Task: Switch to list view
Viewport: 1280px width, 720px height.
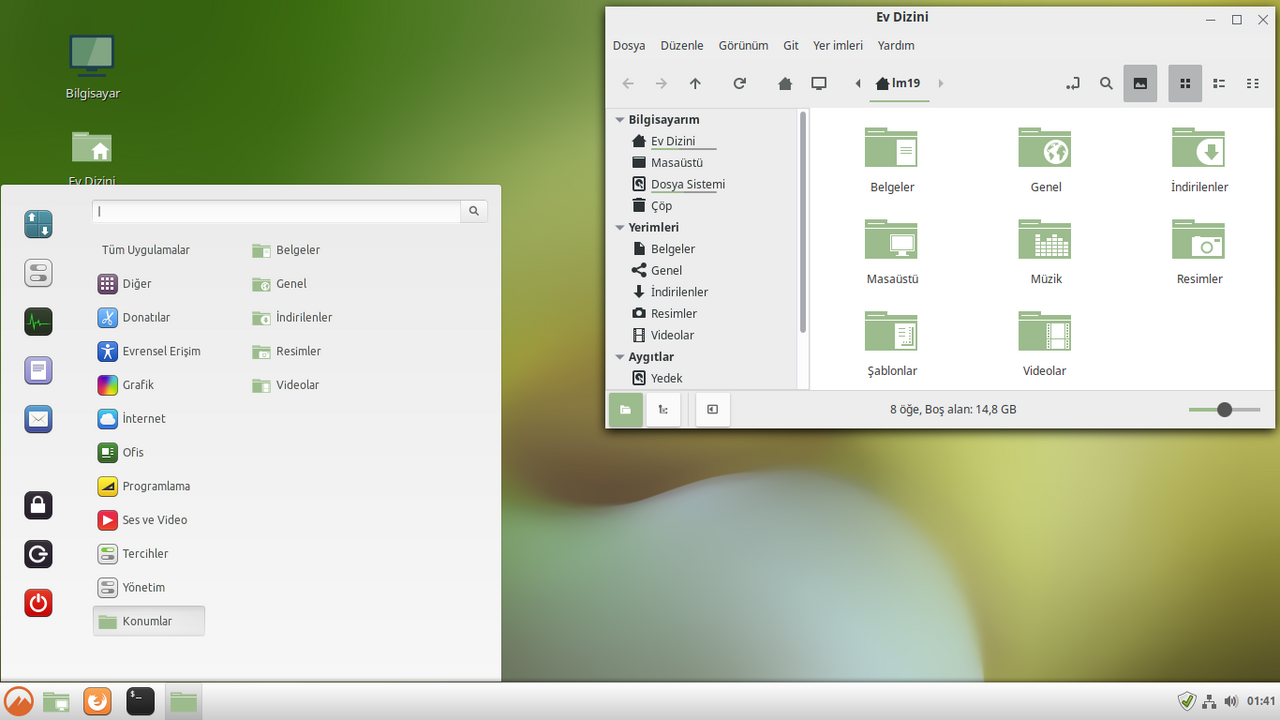Action: (1219, 84)
